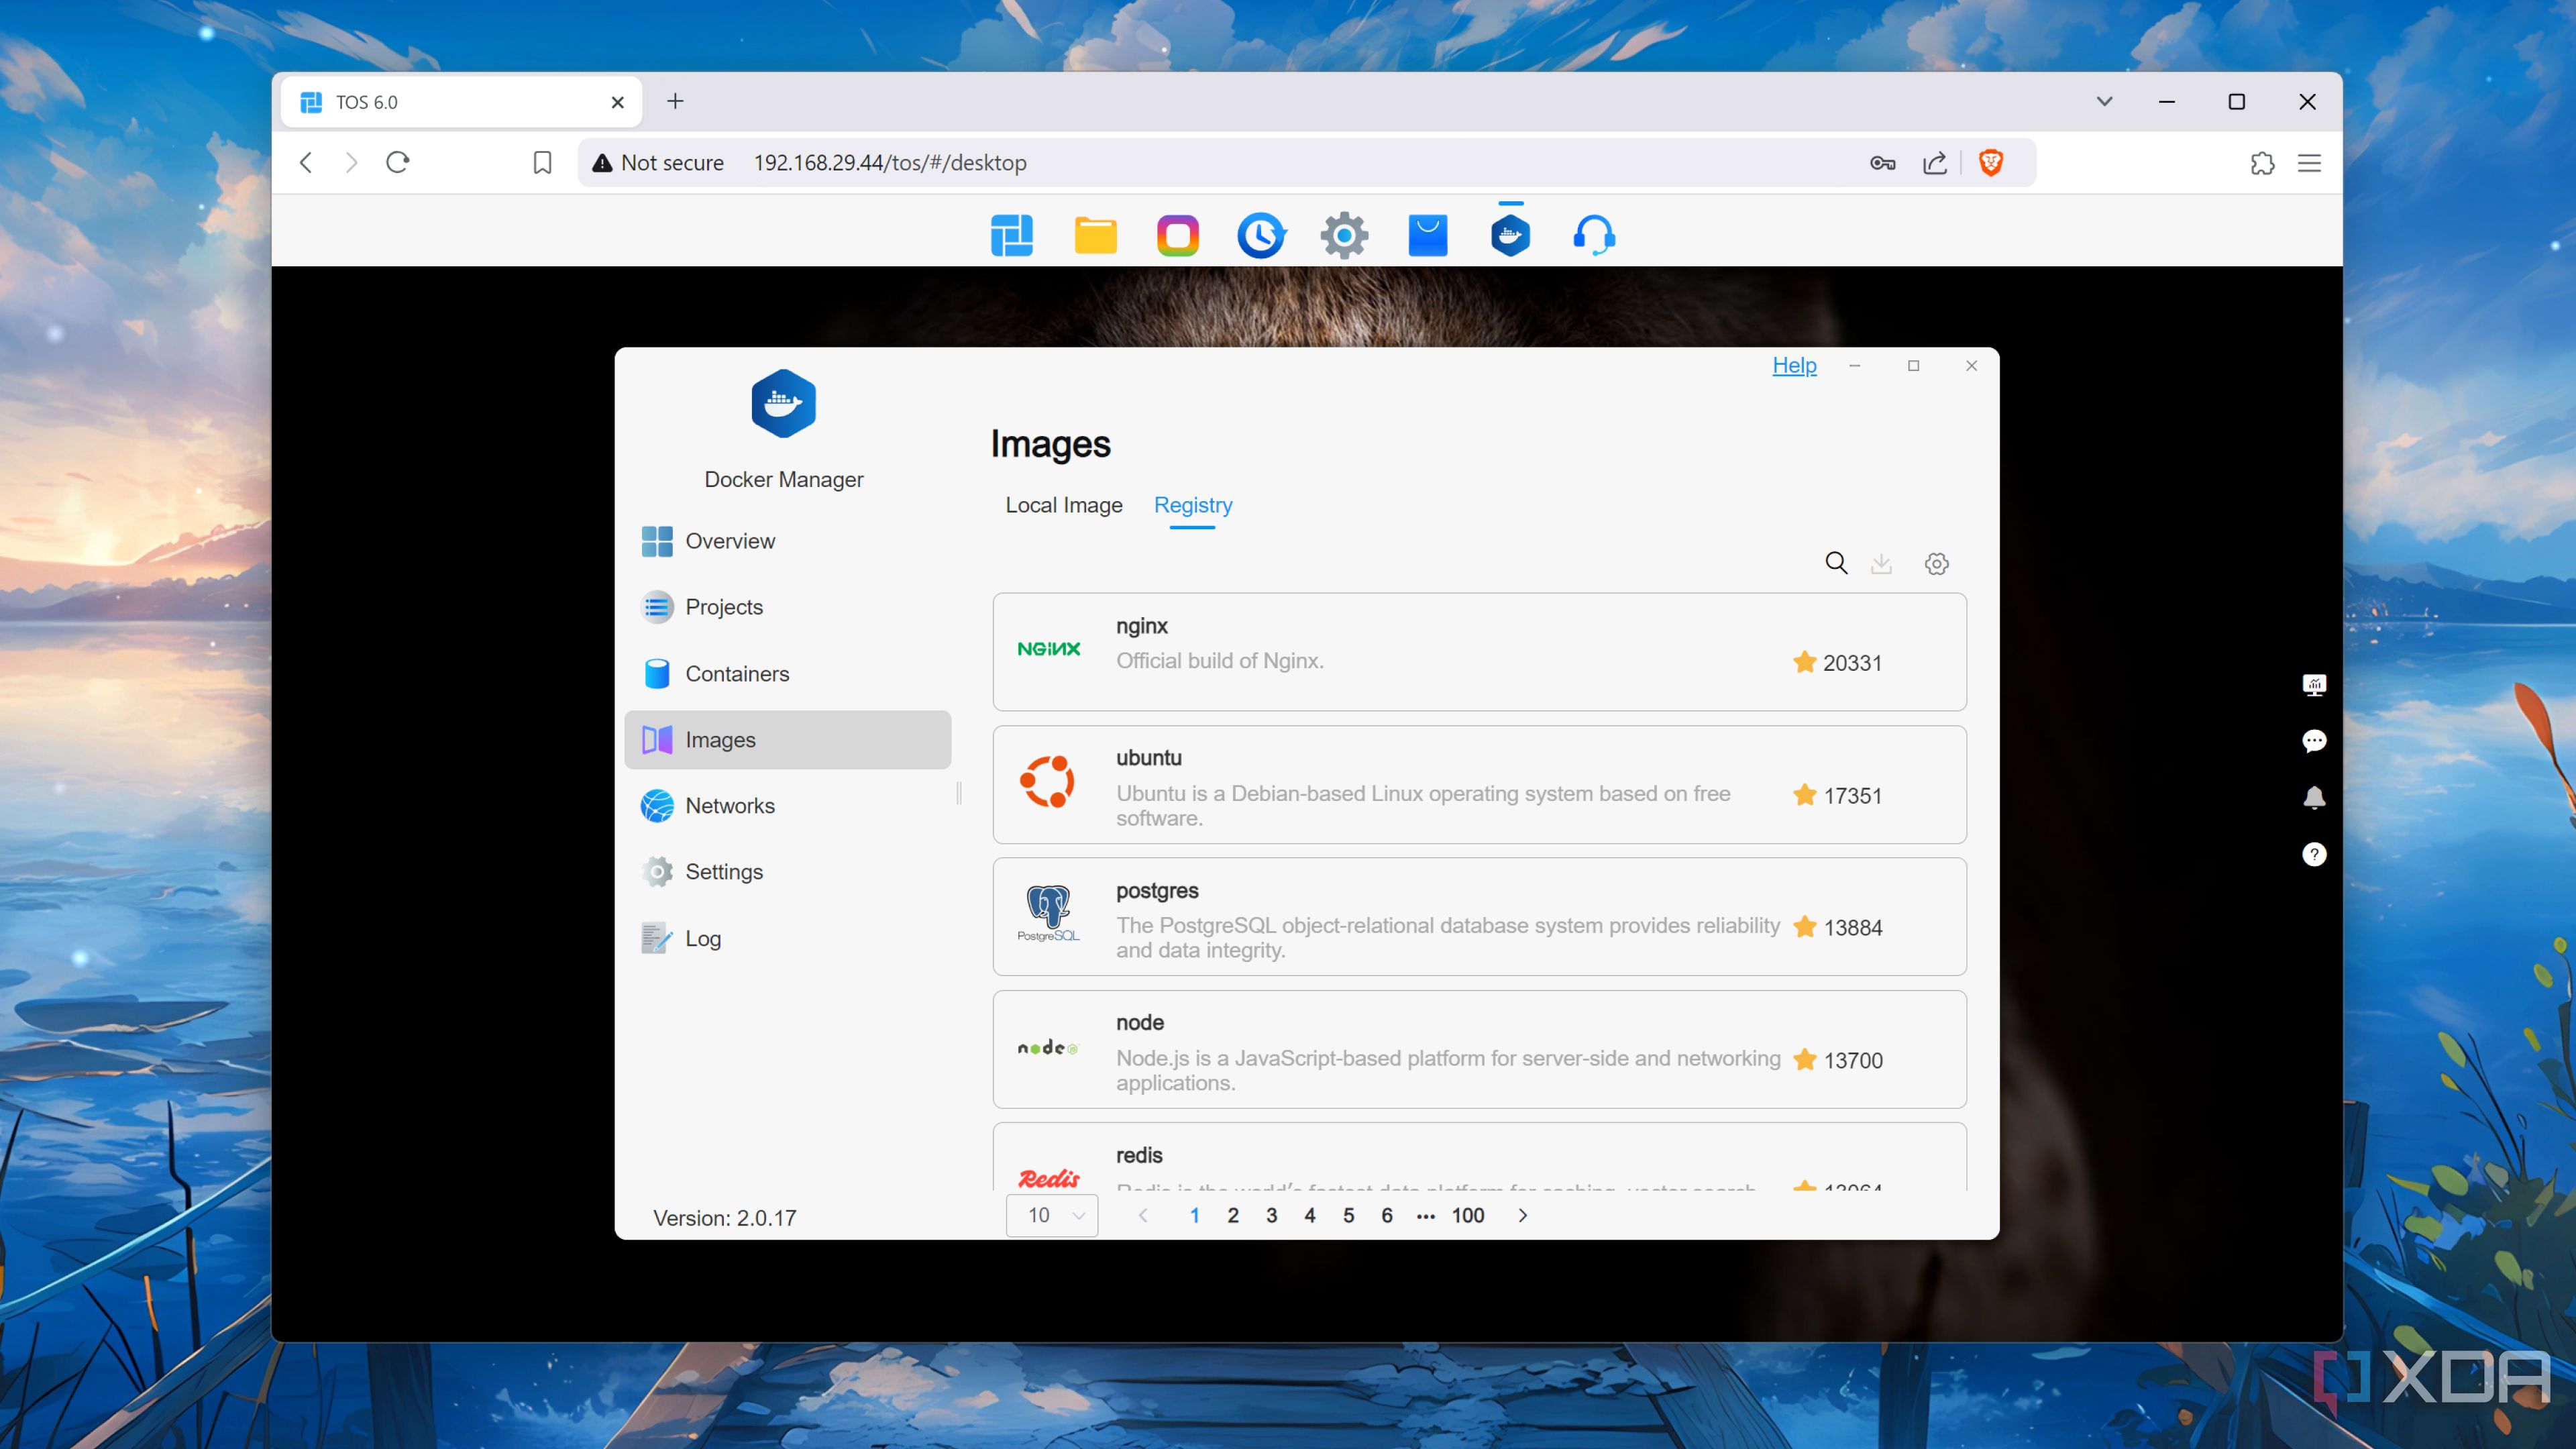Open the results-per-page dropdown showing 10
Screen dimensions: 2576x1449
tap(1052, 1215)
